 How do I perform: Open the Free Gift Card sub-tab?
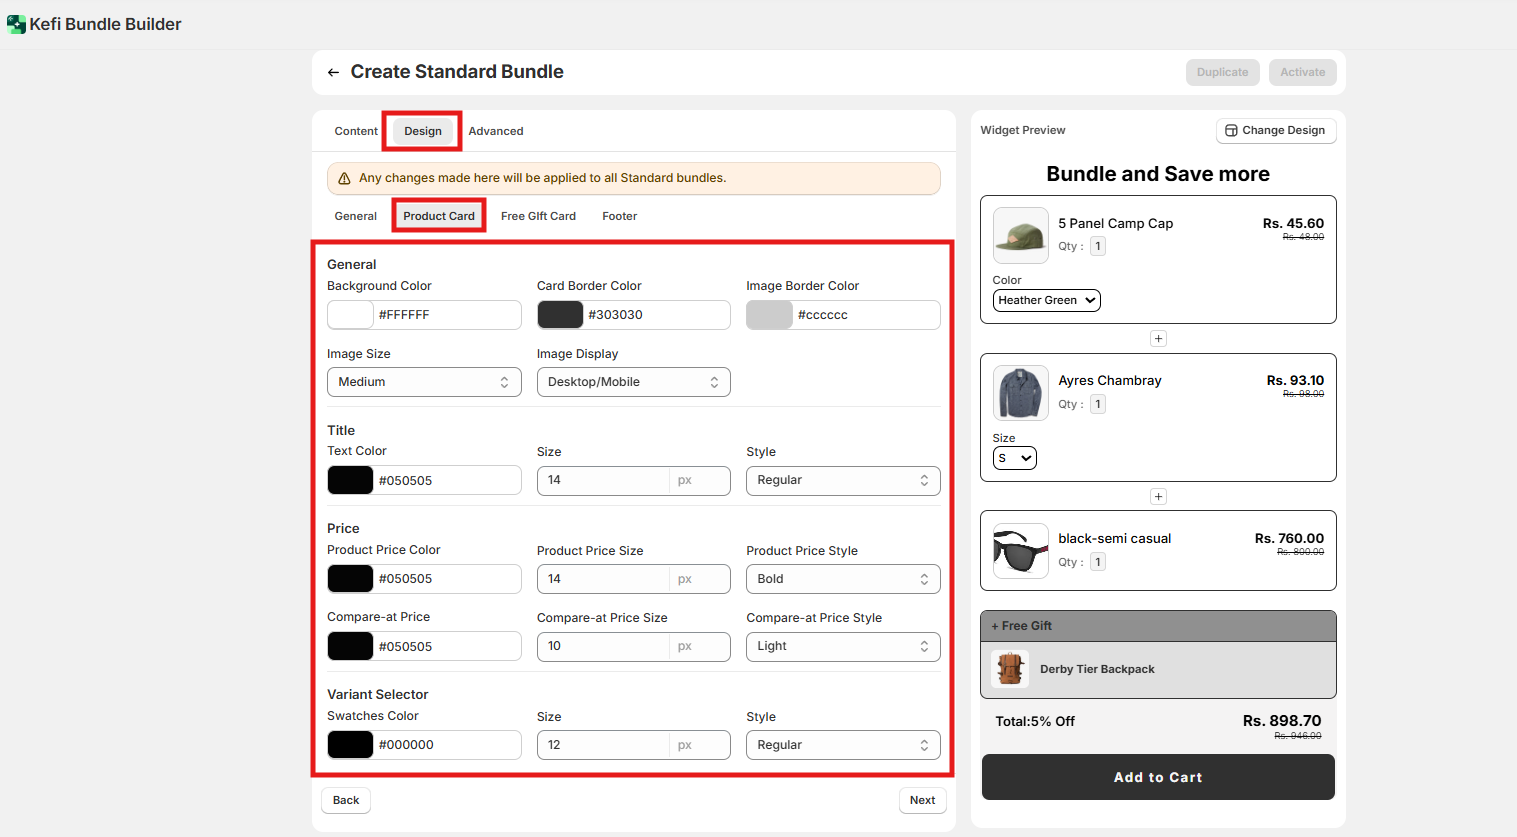tap(538, 216)
